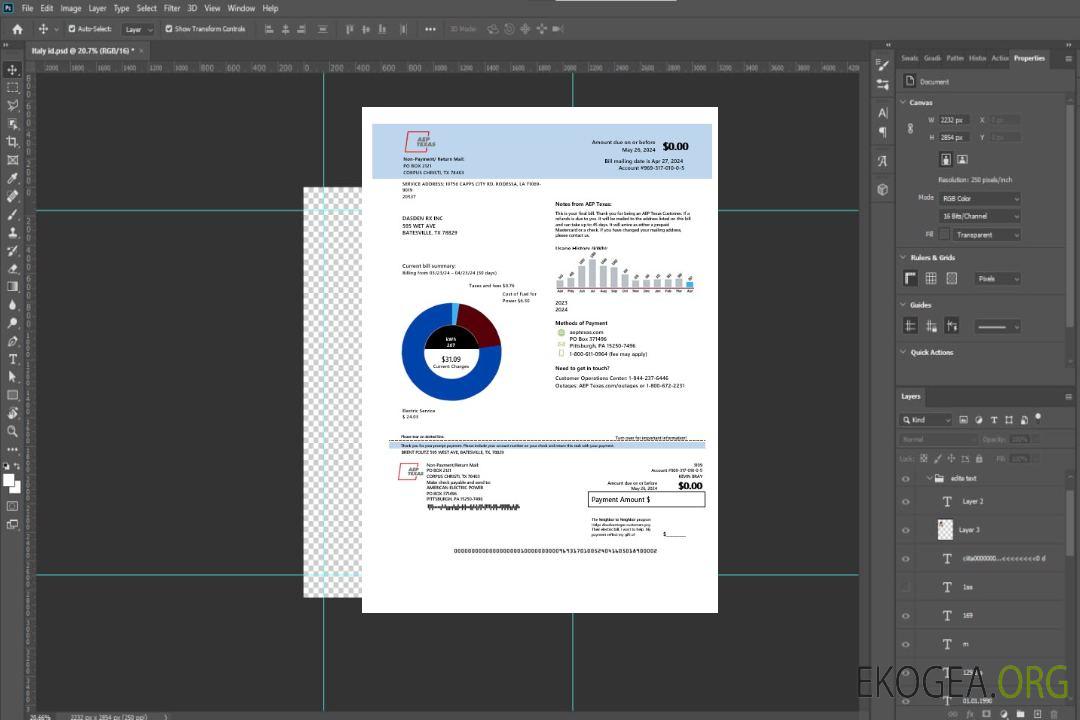The image size is (1080, 720).
Task: Collapse the edite text layer group
Action: pos(929,478)
